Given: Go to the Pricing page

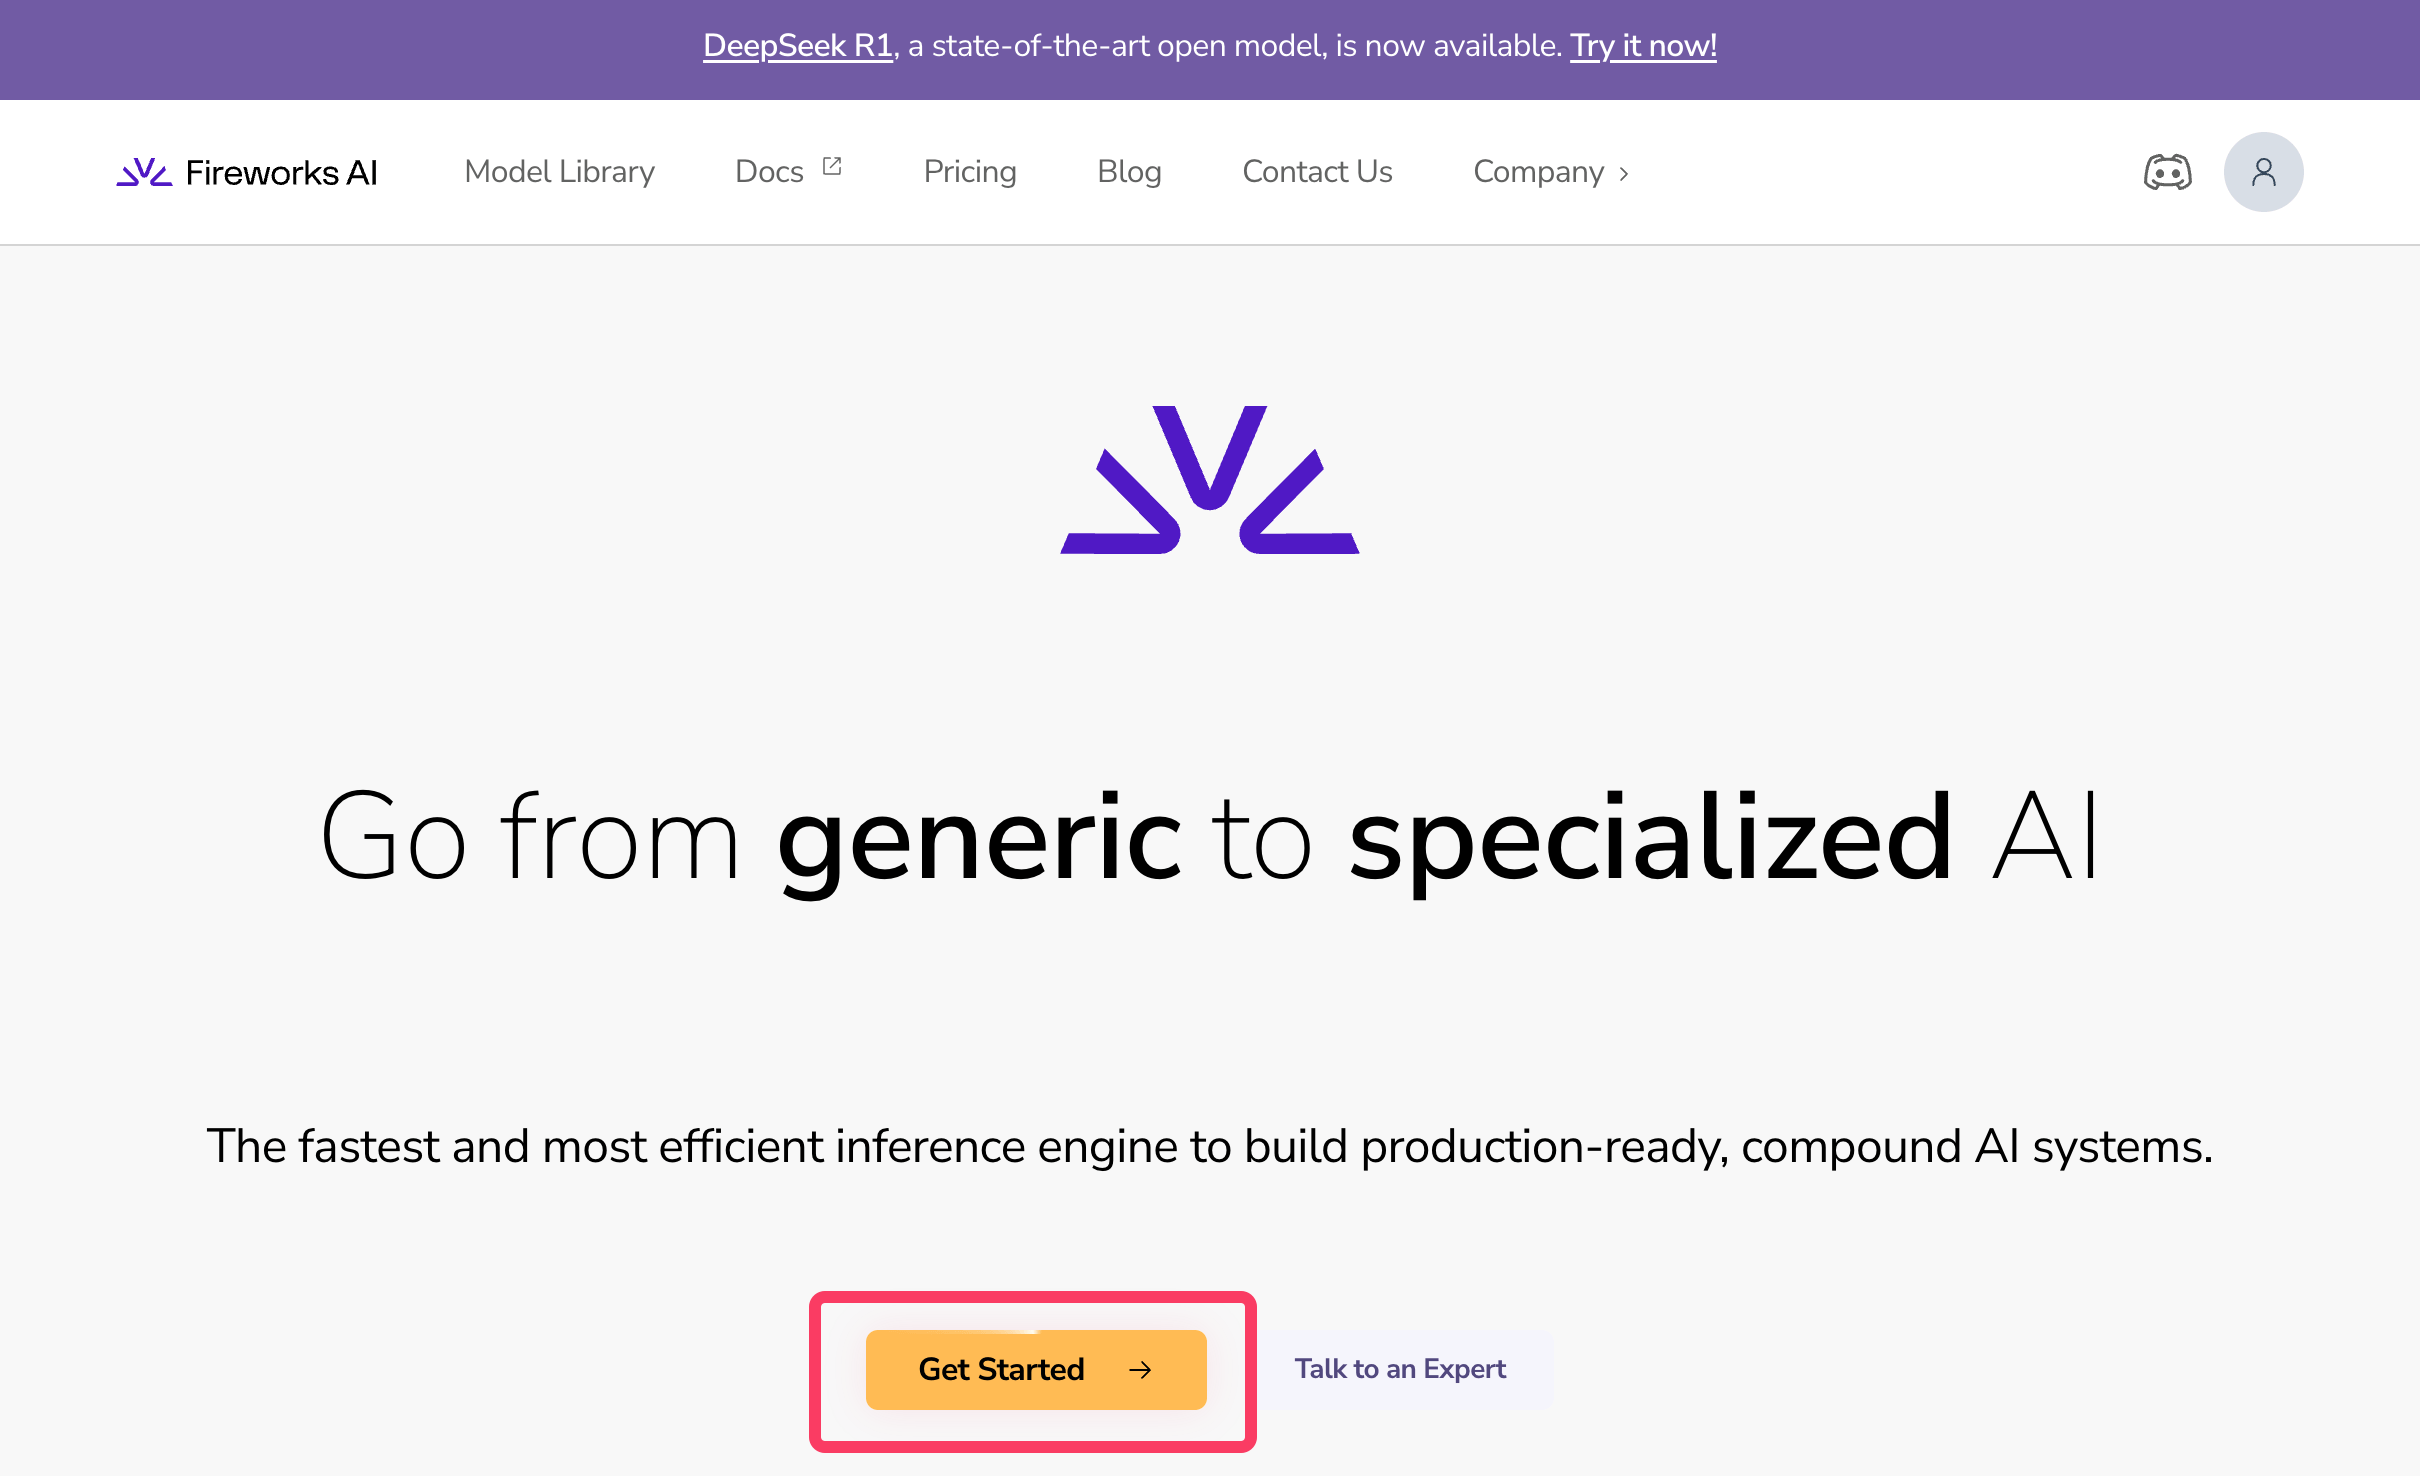Looking at the screenshot, I should point(969,172).
